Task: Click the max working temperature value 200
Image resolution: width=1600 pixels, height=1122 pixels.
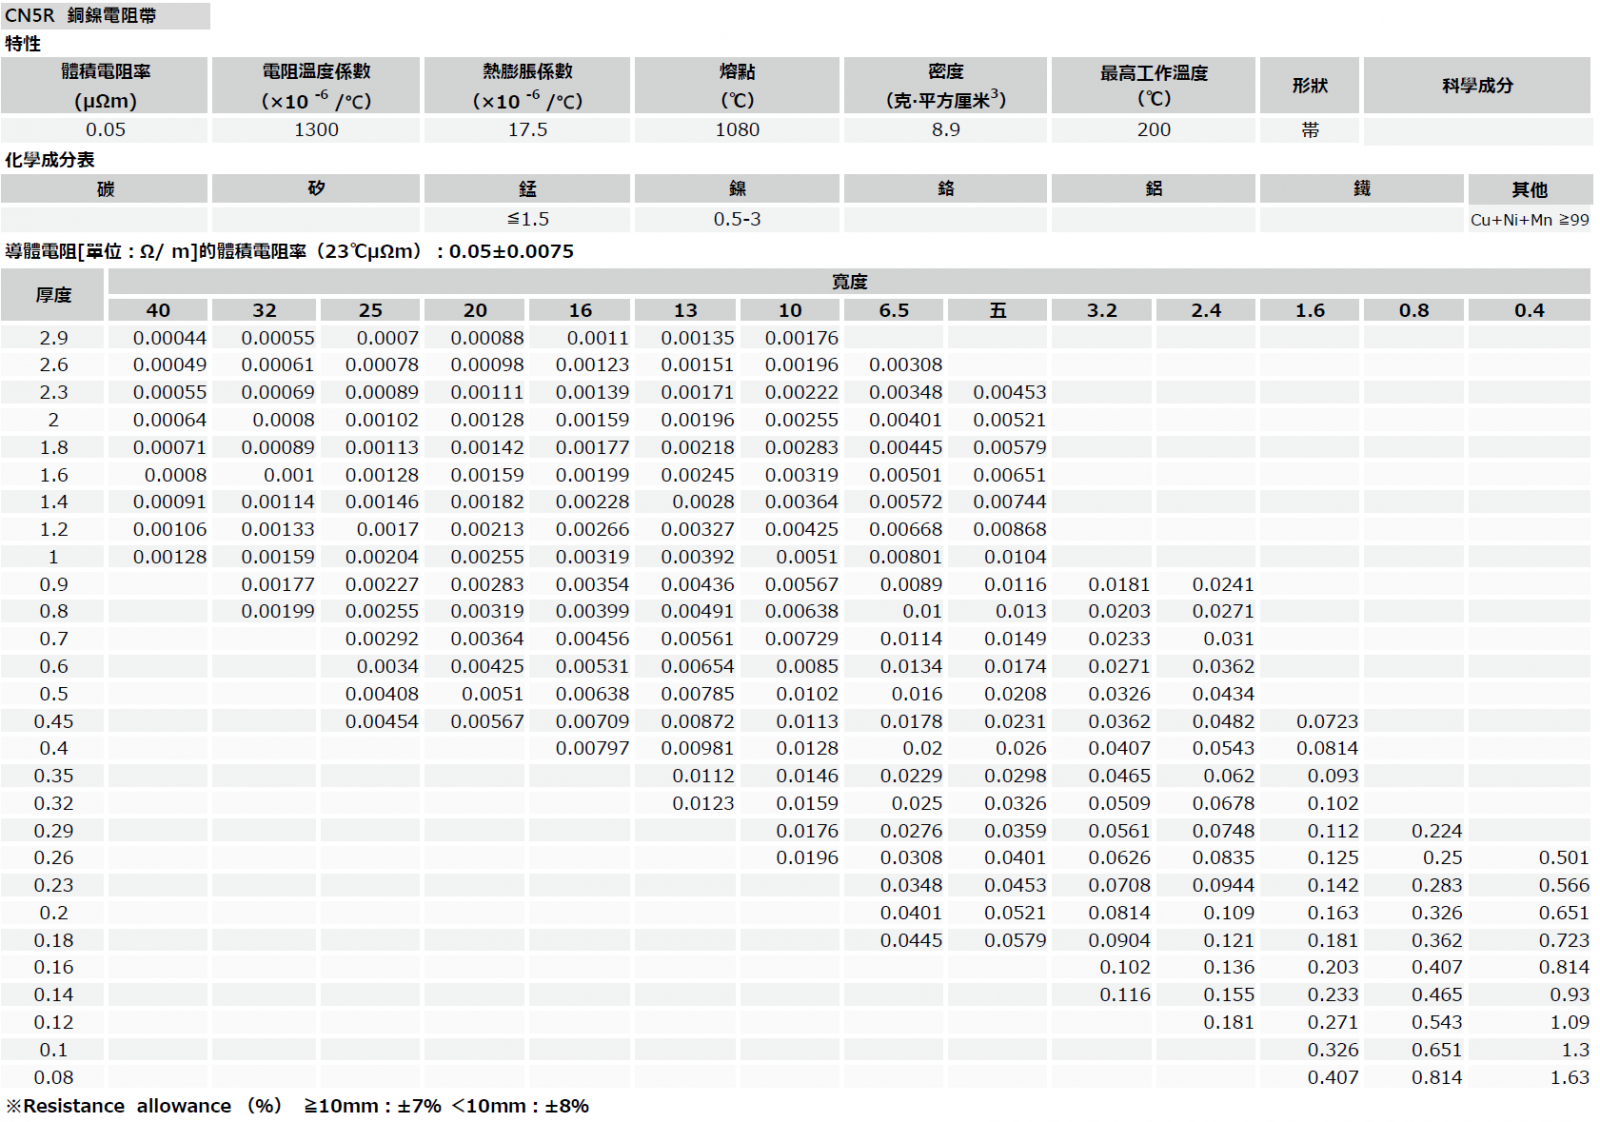Action: [x=1153, y=130]
